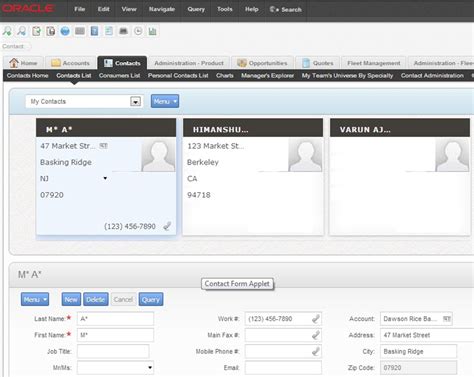The height and width of the screenshot is (377, 474).
Task: Open the Quotes tab
Action: coord(318,63)
